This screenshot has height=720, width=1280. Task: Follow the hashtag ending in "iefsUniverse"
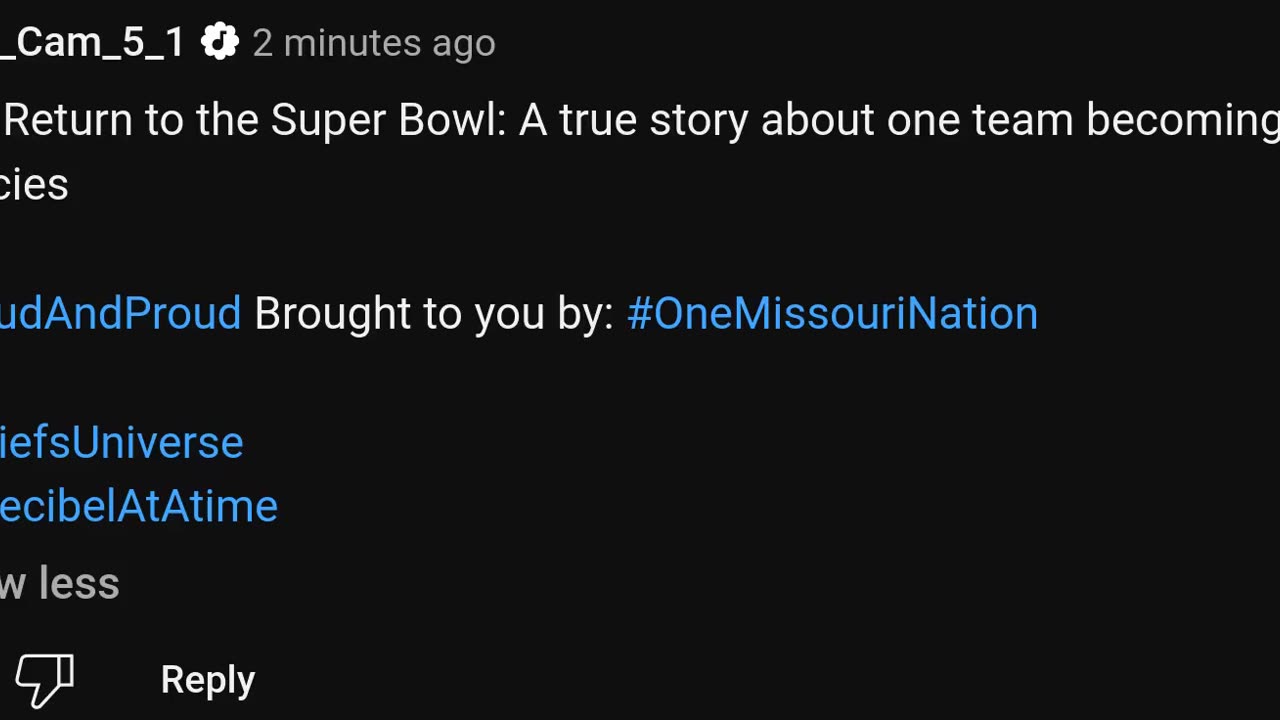121,443
